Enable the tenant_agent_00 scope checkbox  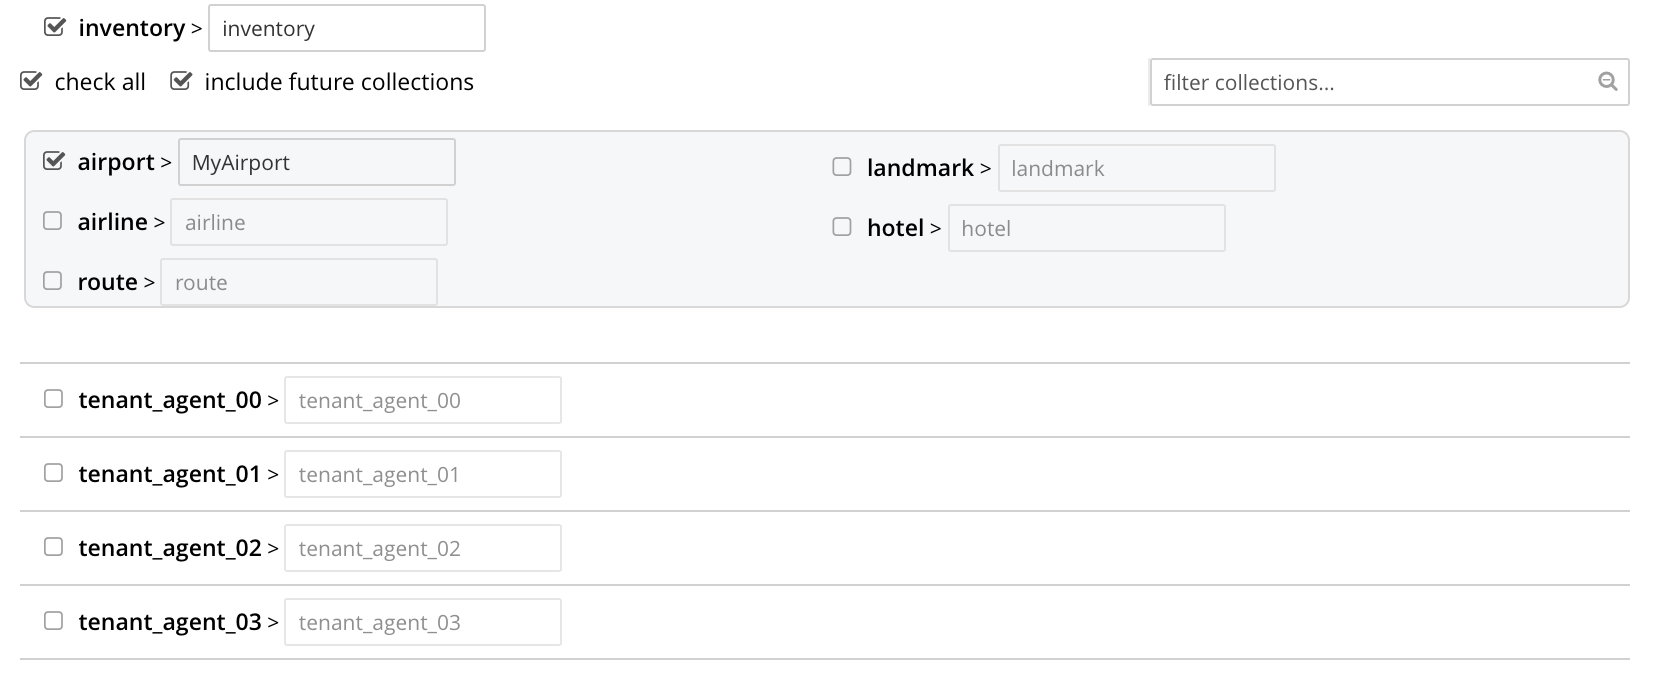click(x=53, y=399)
